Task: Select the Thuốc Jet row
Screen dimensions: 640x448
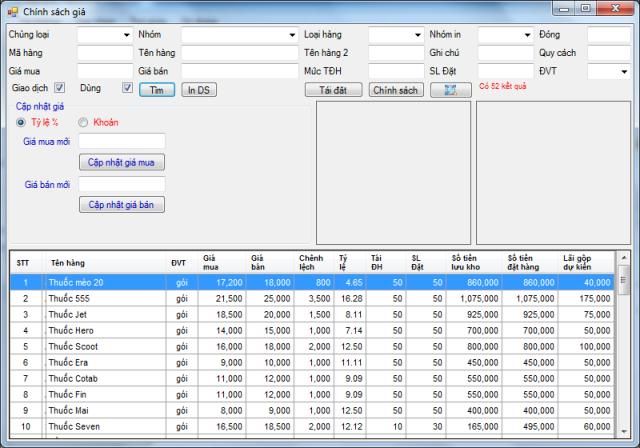Action: coord(312,314)
